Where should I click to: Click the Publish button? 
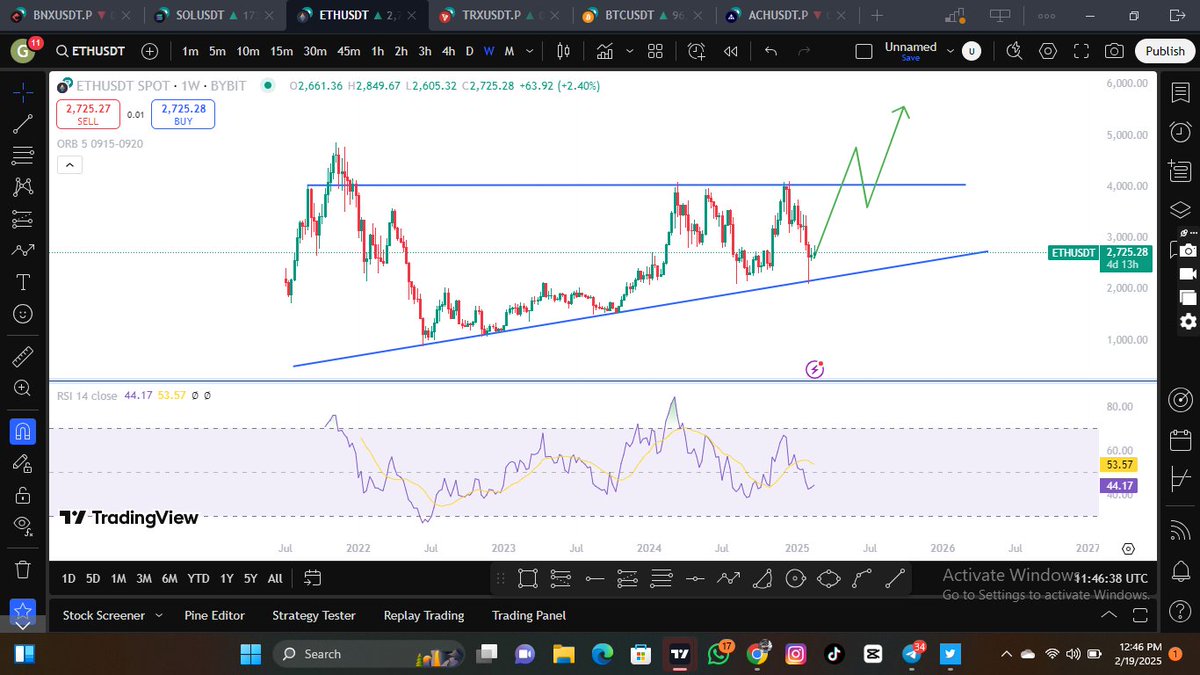click(x=1165, y=52)
